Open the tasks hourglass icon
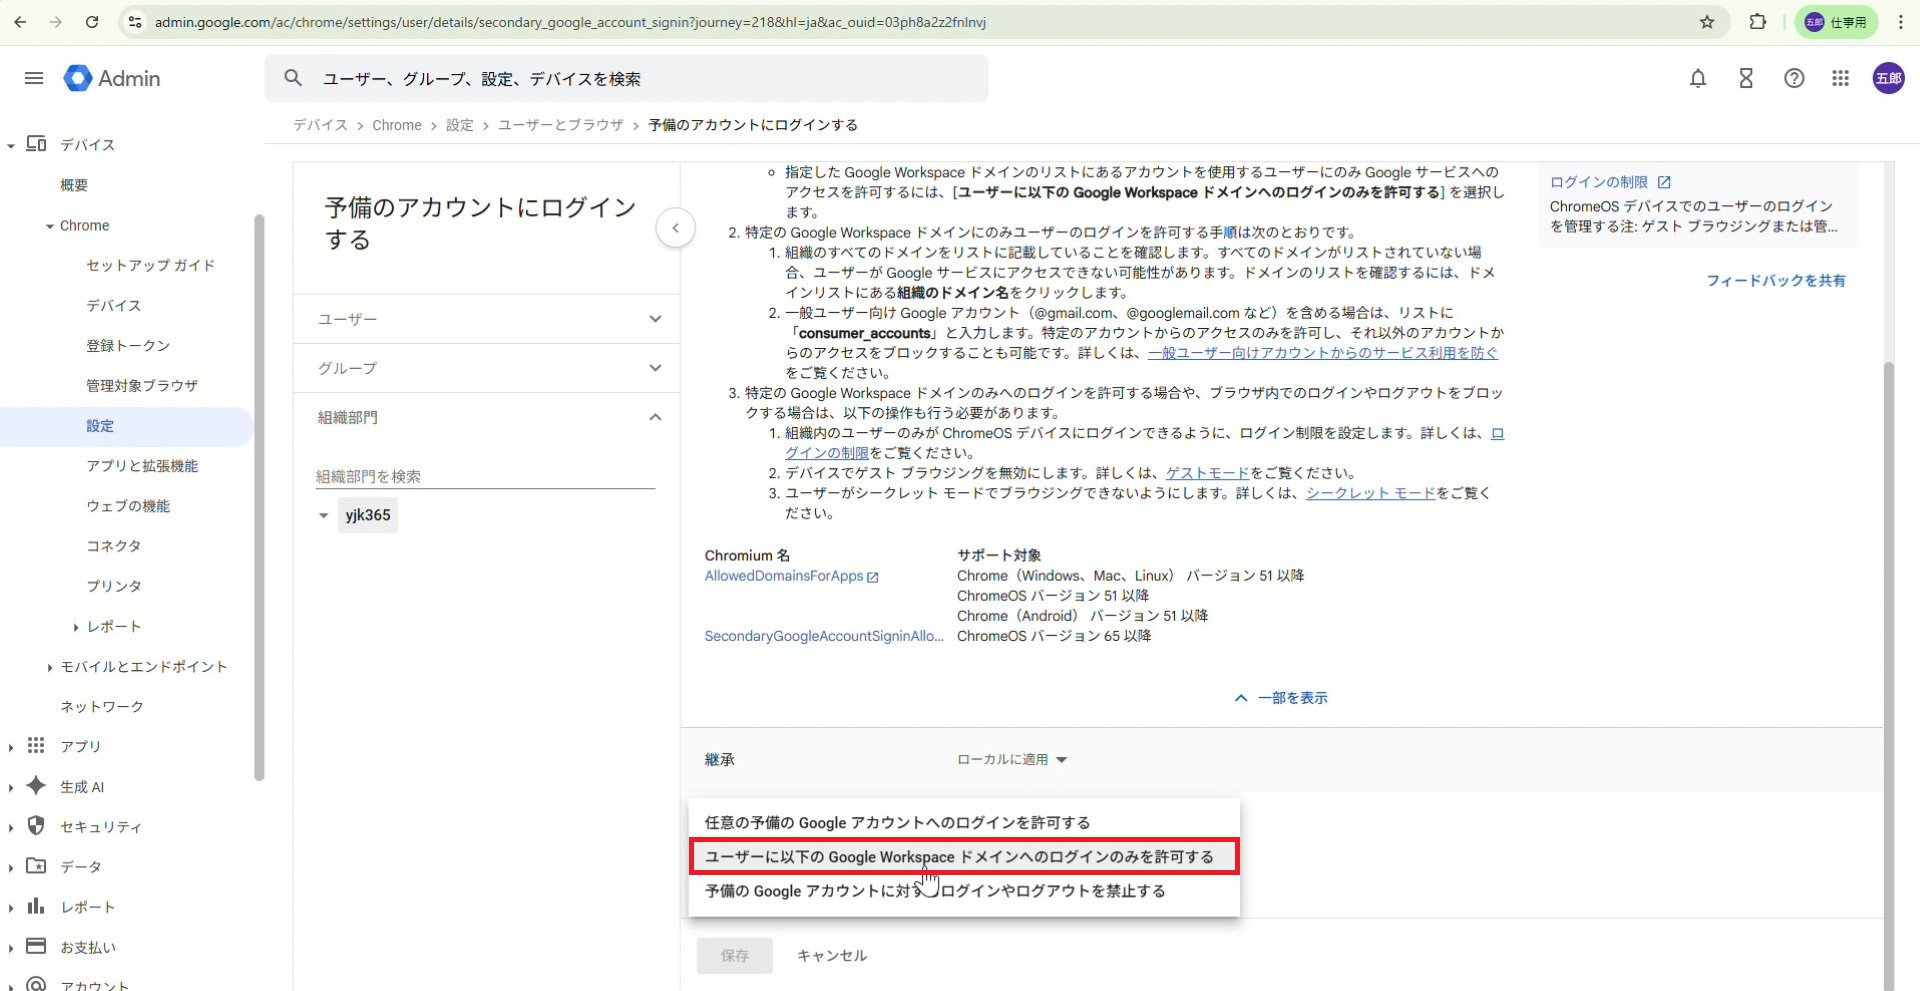Image resolution: width=1920 pixels, height=991 pixels. point(1745,78)
